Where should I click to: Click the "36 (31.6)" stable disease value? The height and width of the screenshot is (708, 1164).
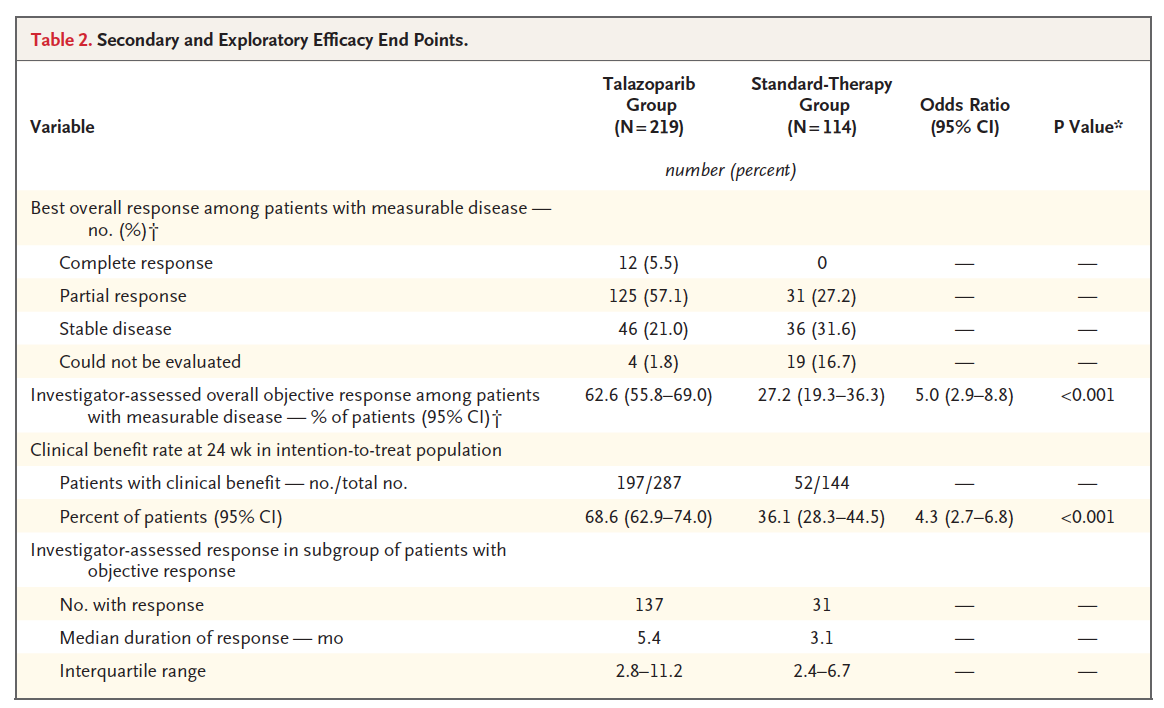tap(821, 329)
